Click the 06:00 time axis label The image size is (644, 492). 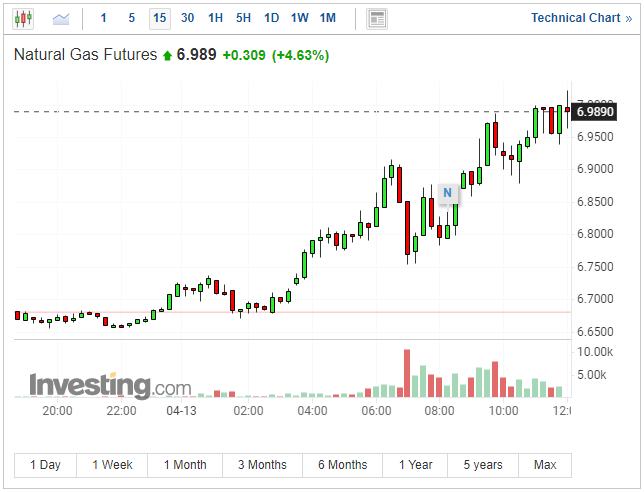pos(376,411)
